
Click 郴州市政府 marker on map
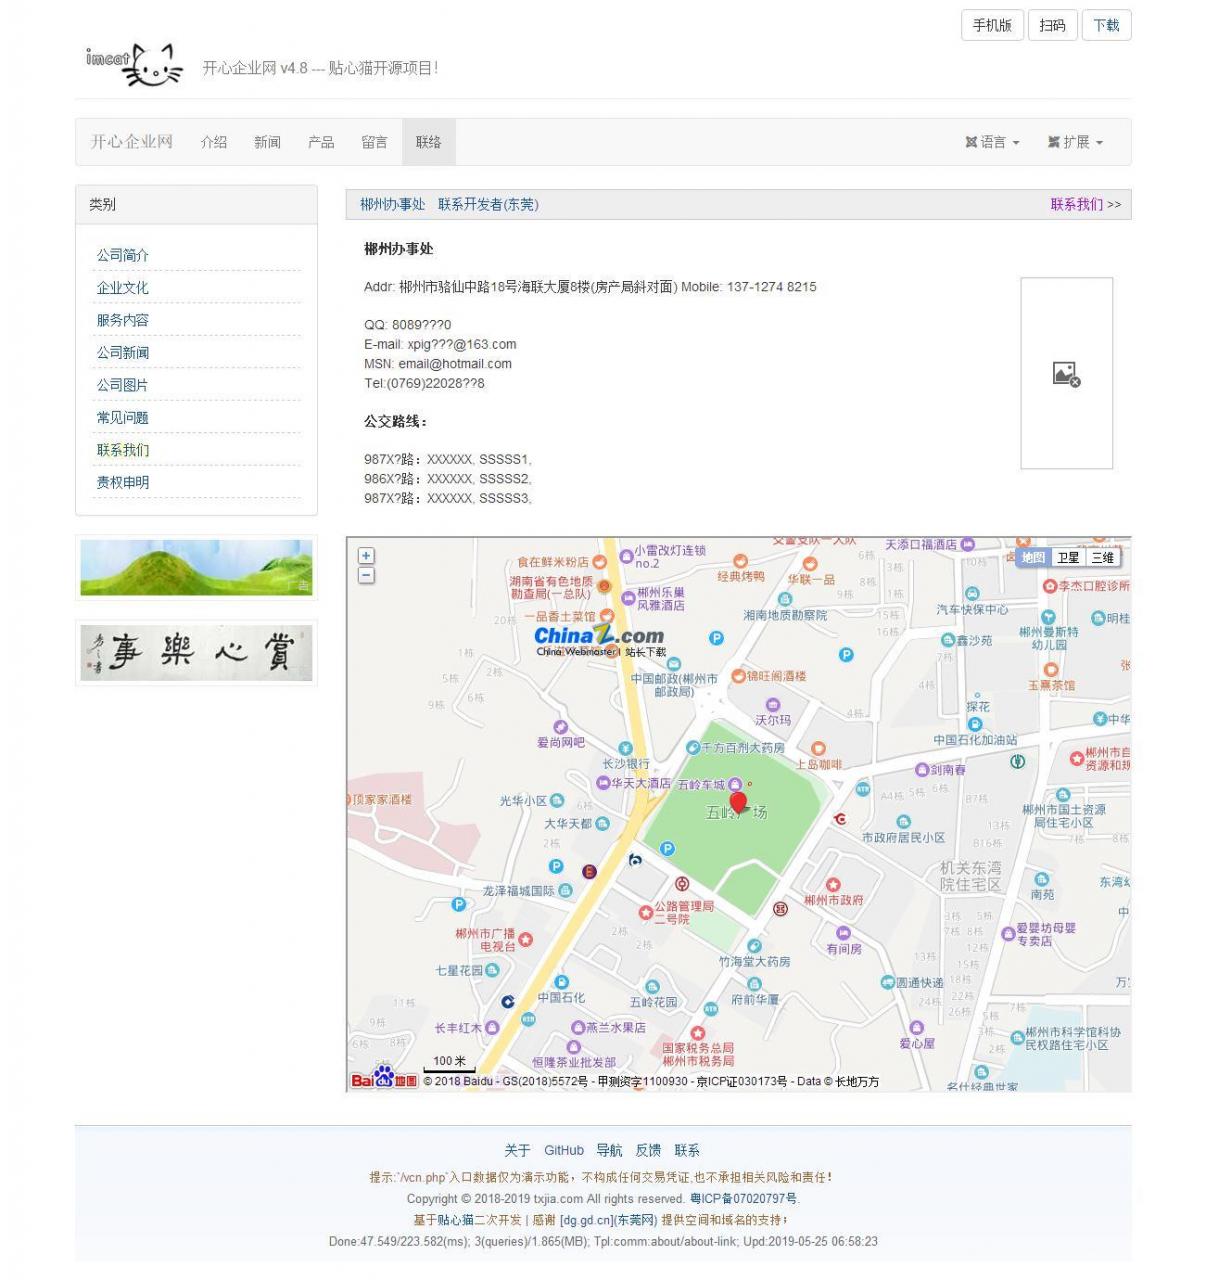tap(833, 886)
